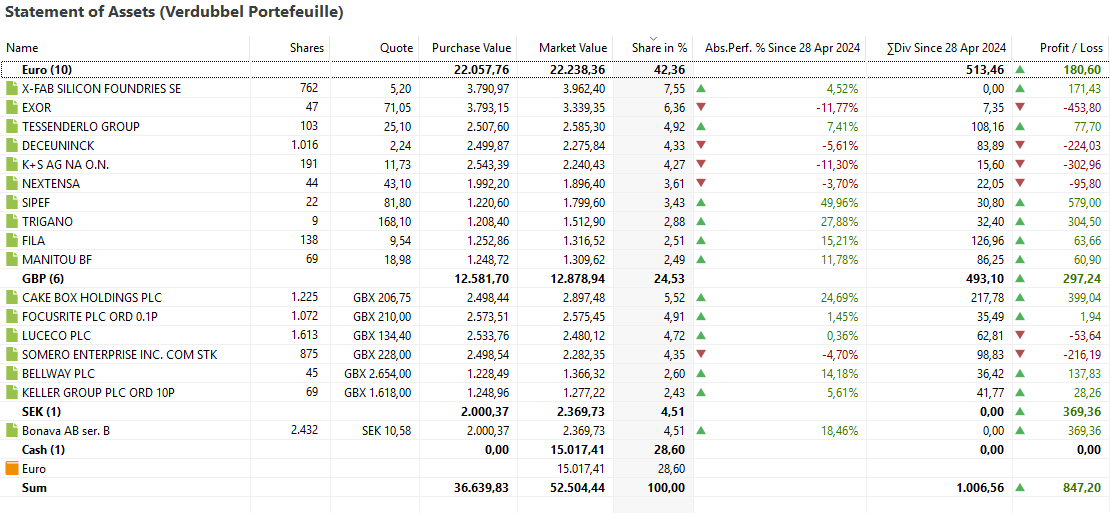Select the Cash (1) group row
This screenshot has height=513, width=1110.
pos(554,449)
